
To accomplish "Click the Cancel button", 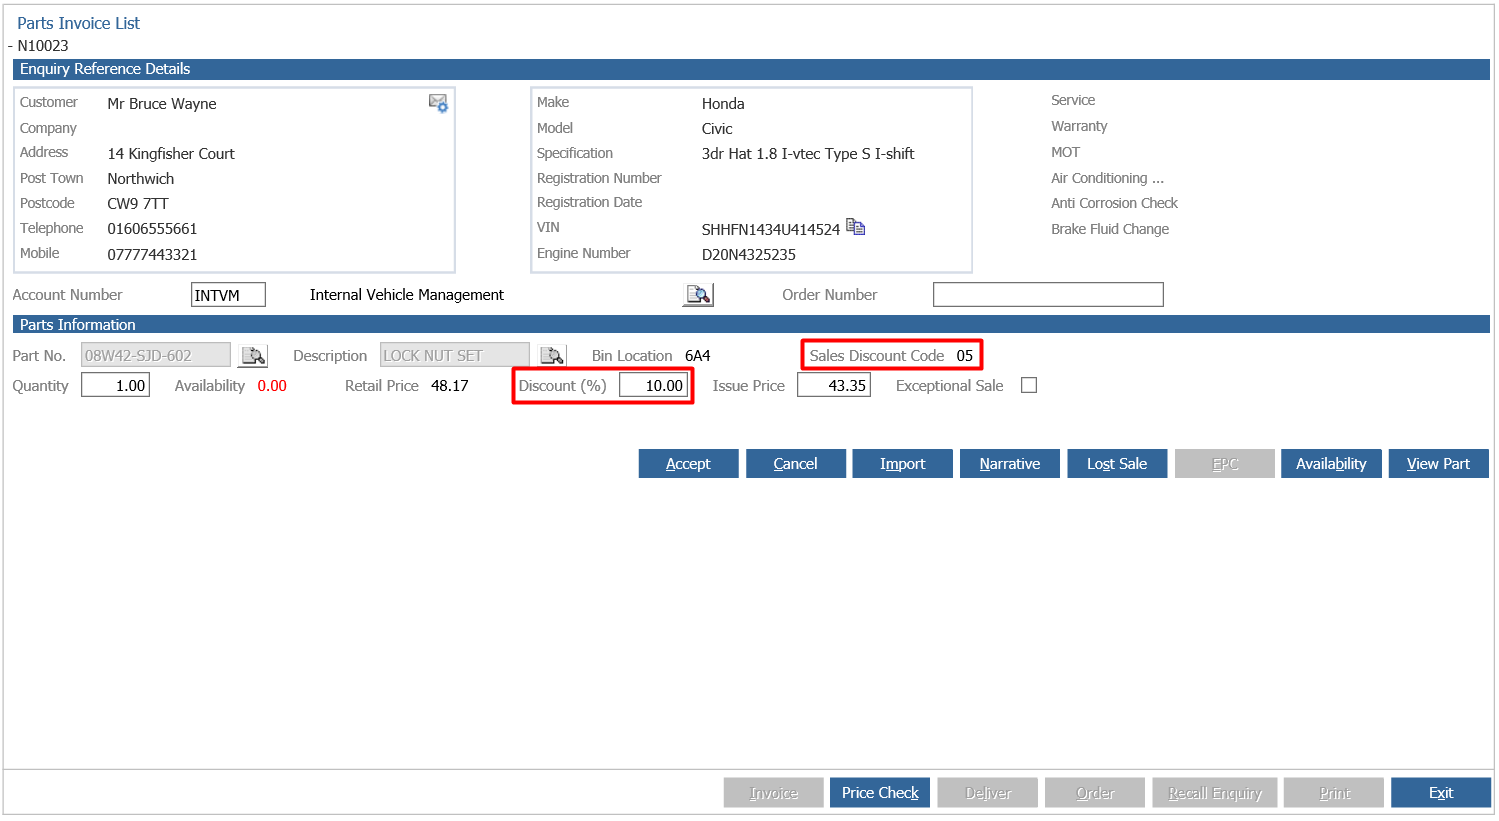I will (x=796, y=463).
